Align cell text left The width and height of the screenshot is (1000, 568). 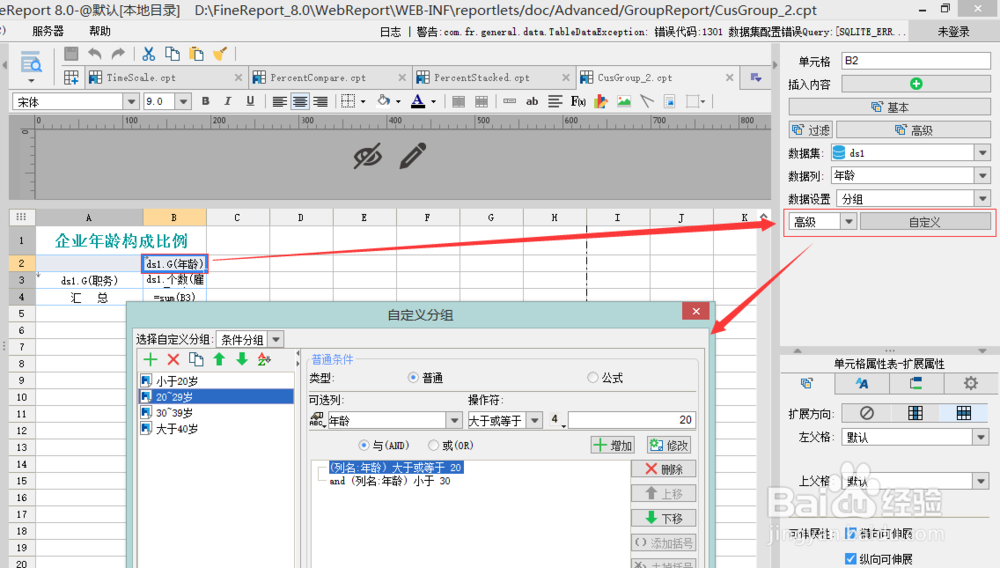(279, 101)
